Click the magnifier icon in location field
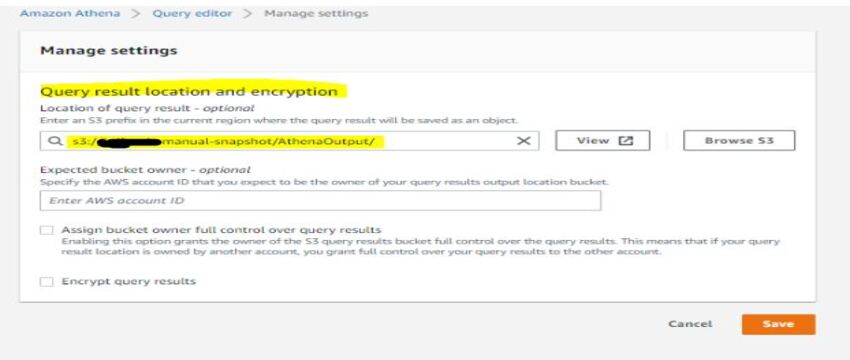The width and height of the screenshot is (850, 360). point(55,141)
